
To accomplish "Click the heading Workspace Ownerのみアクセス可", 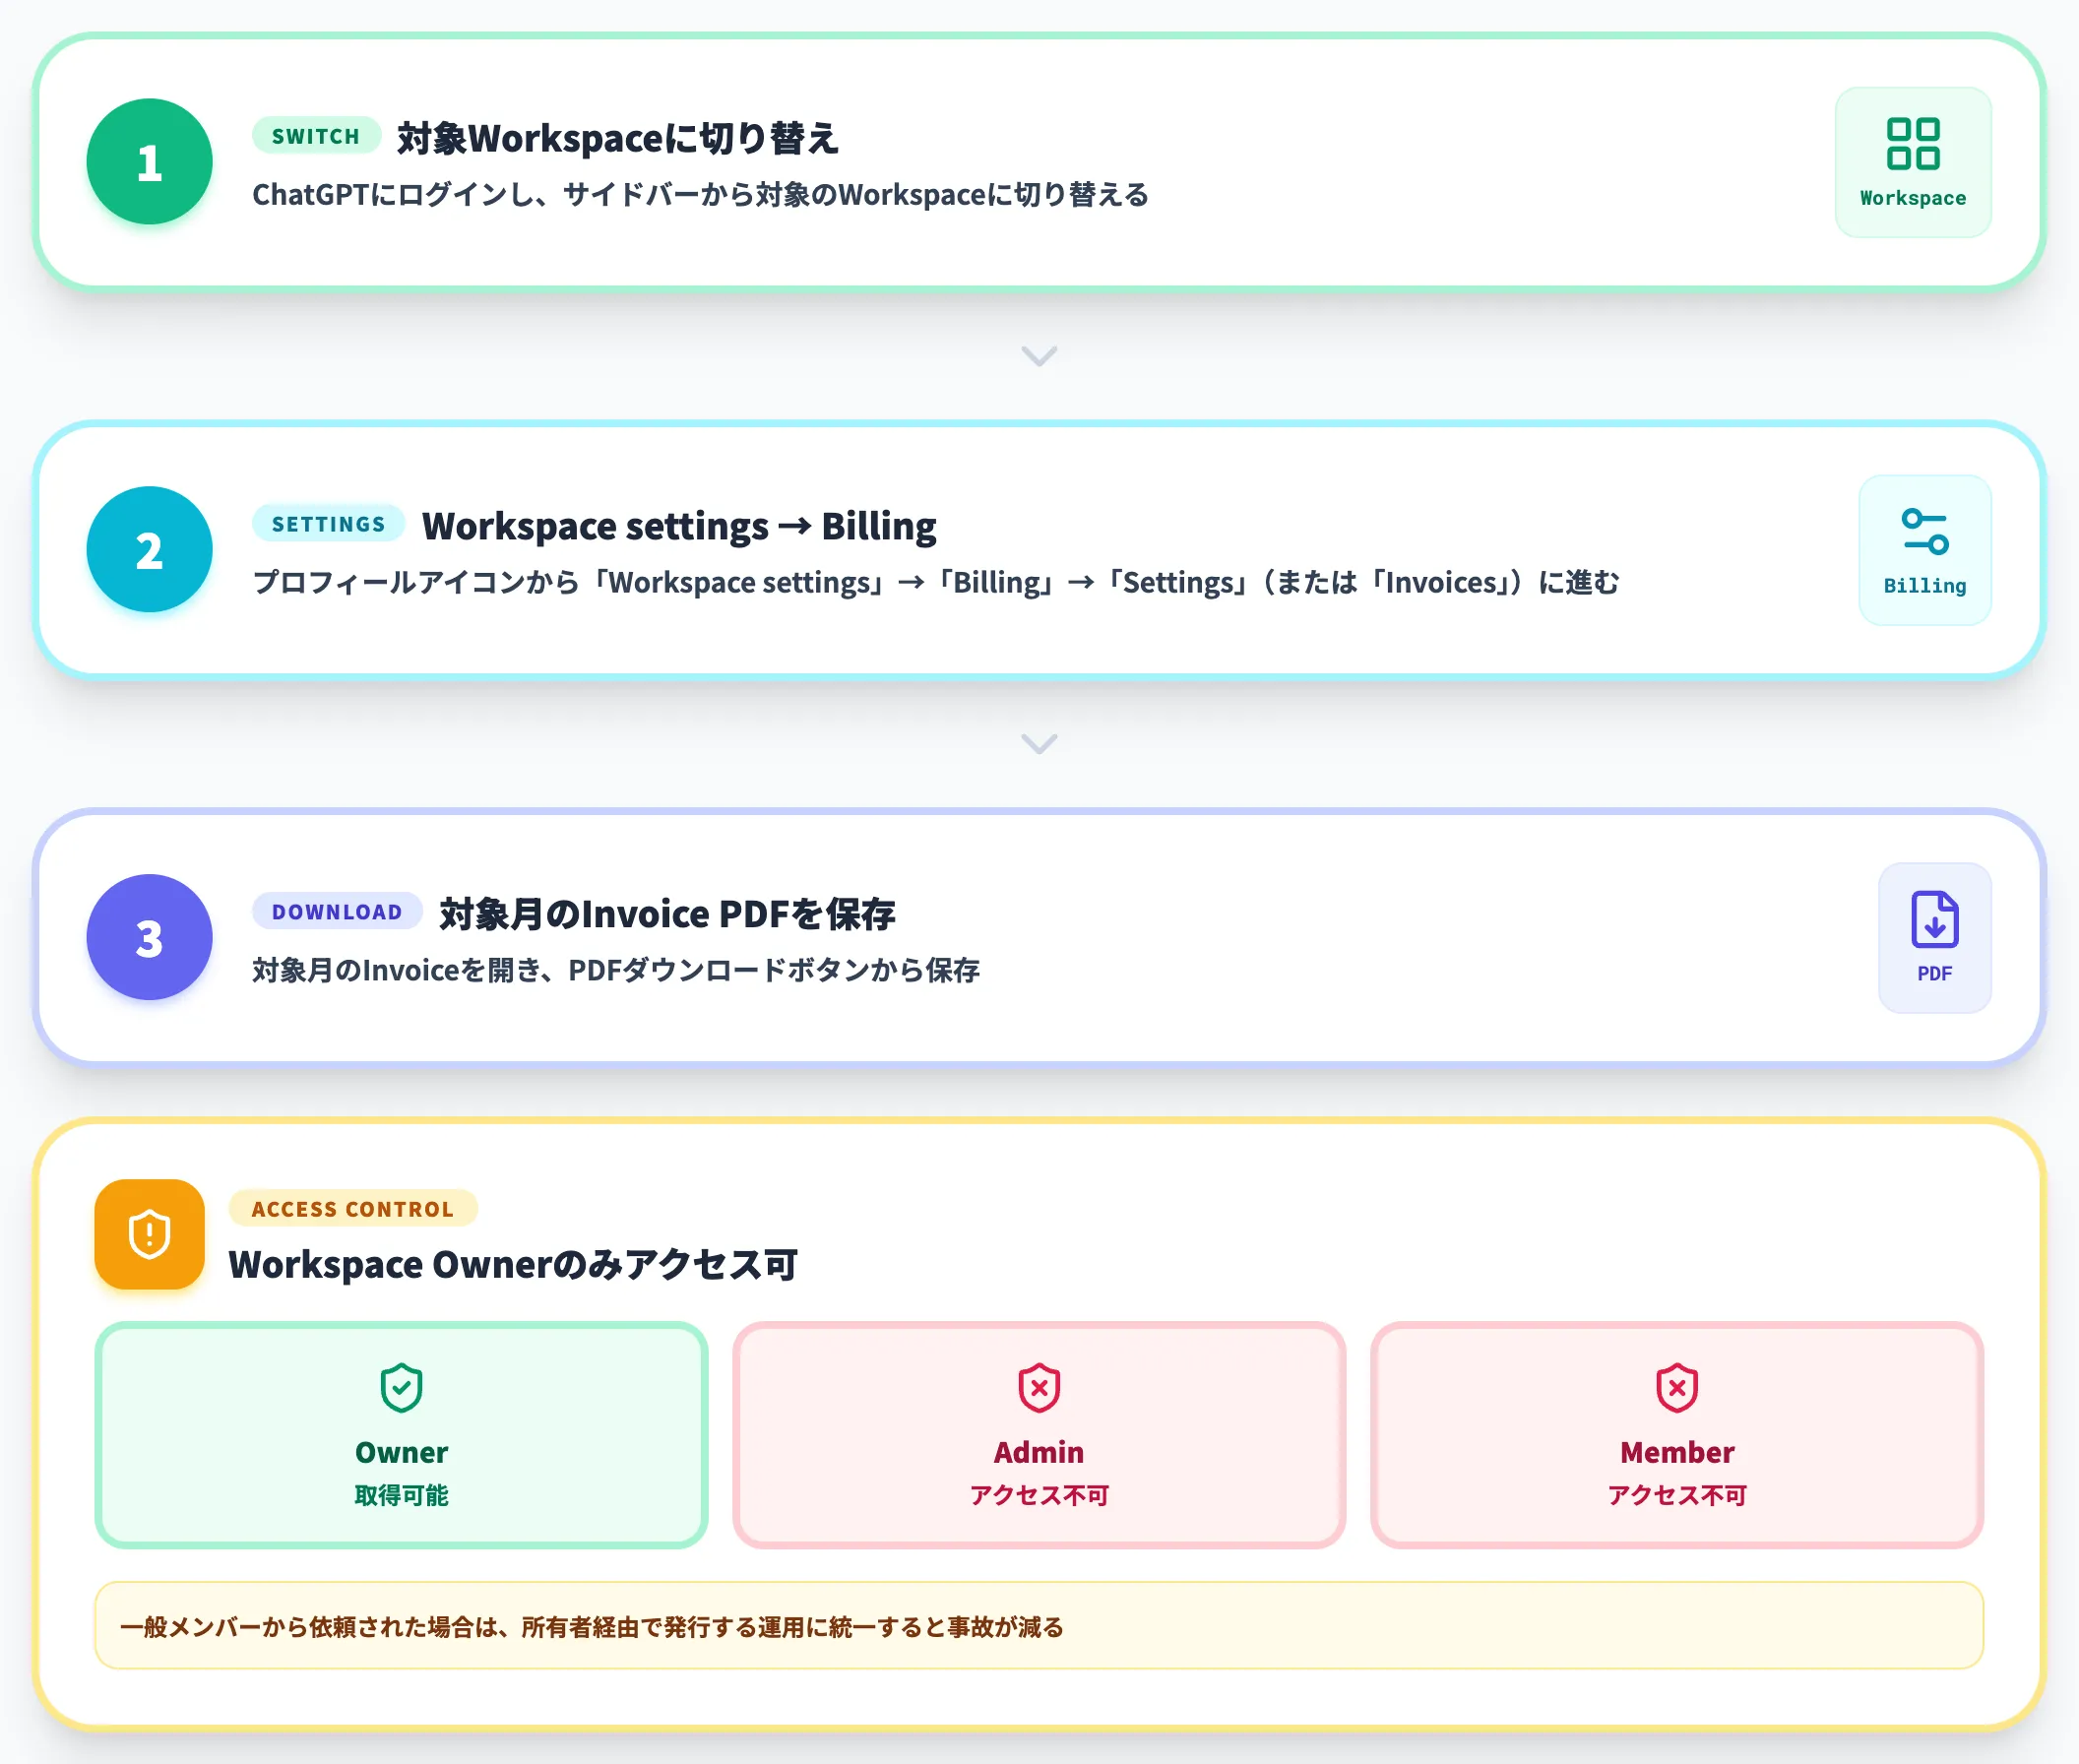I will click(x=513, y=1265).
